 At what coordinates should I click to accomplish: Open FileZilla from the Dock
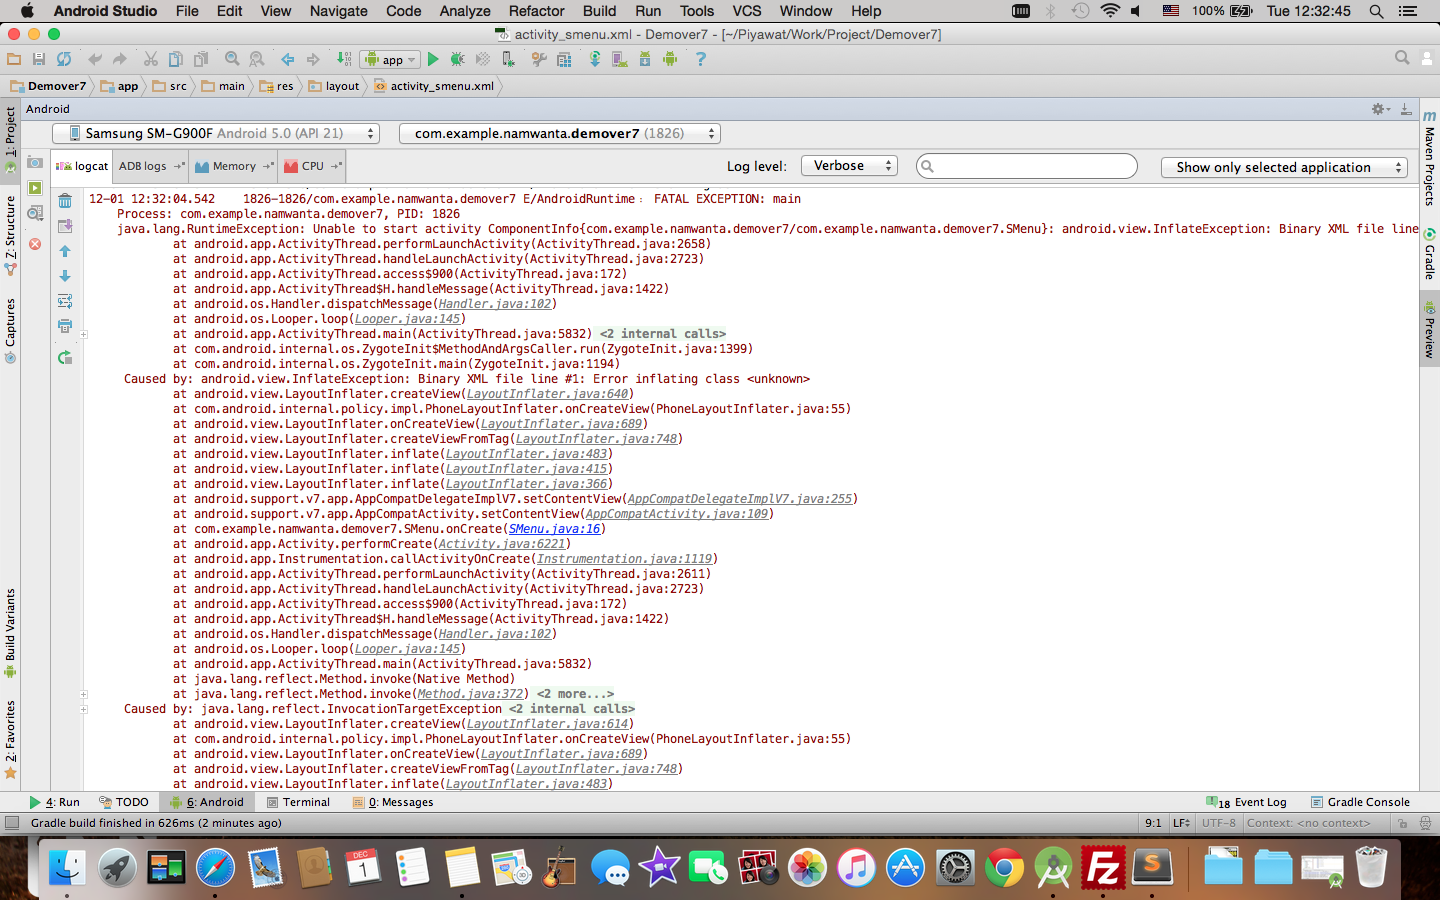(1103, 868)
